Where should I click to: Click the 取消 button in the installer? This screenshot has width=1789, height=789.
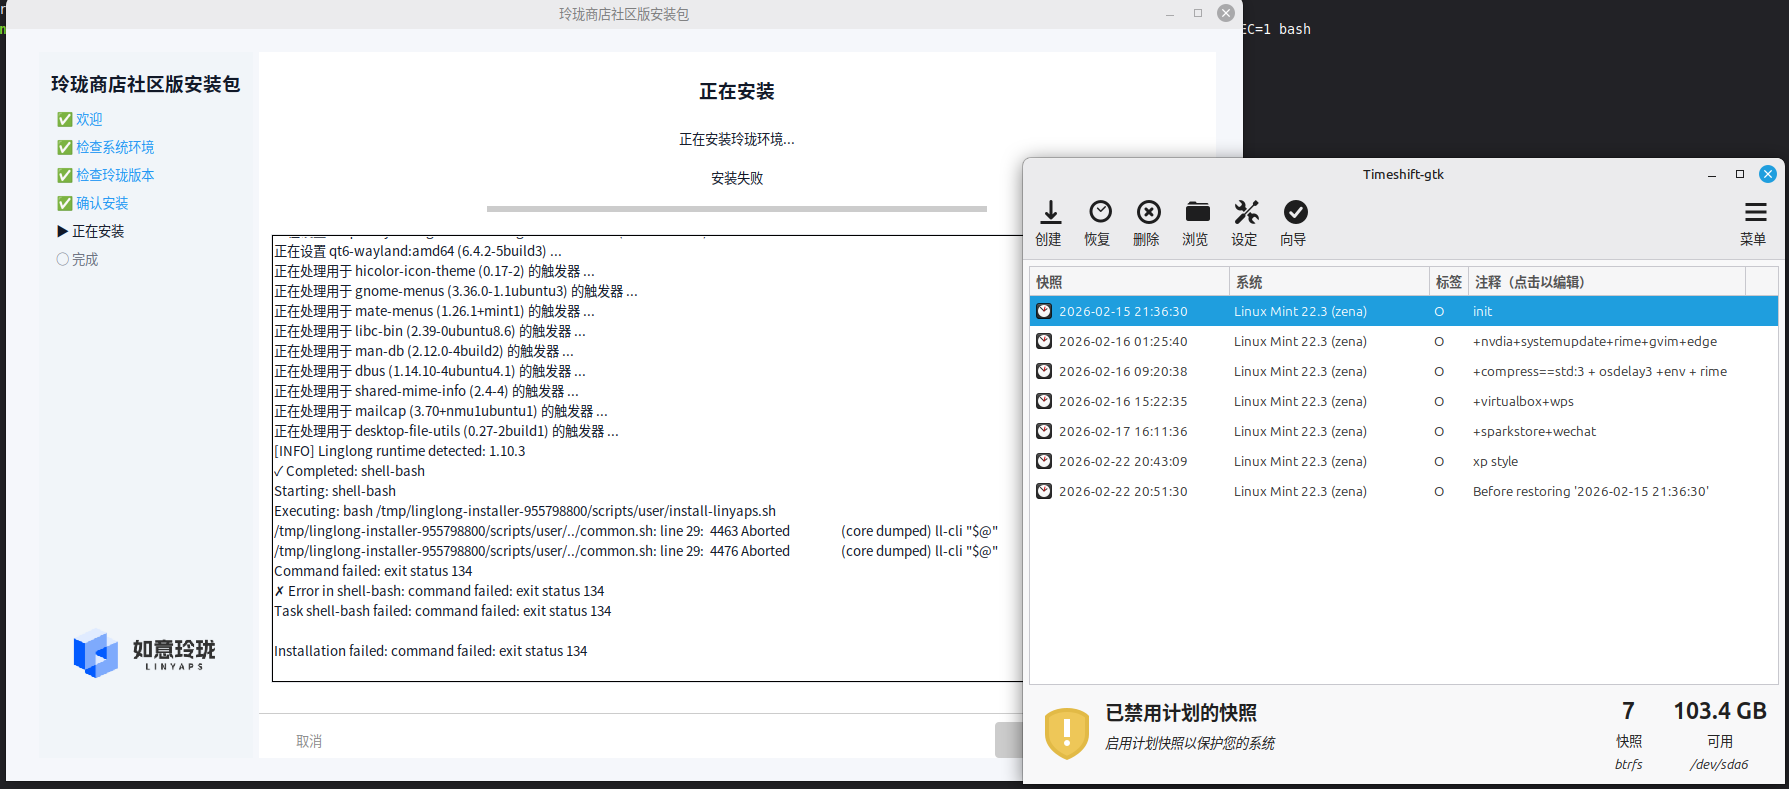tap(309, 741)
